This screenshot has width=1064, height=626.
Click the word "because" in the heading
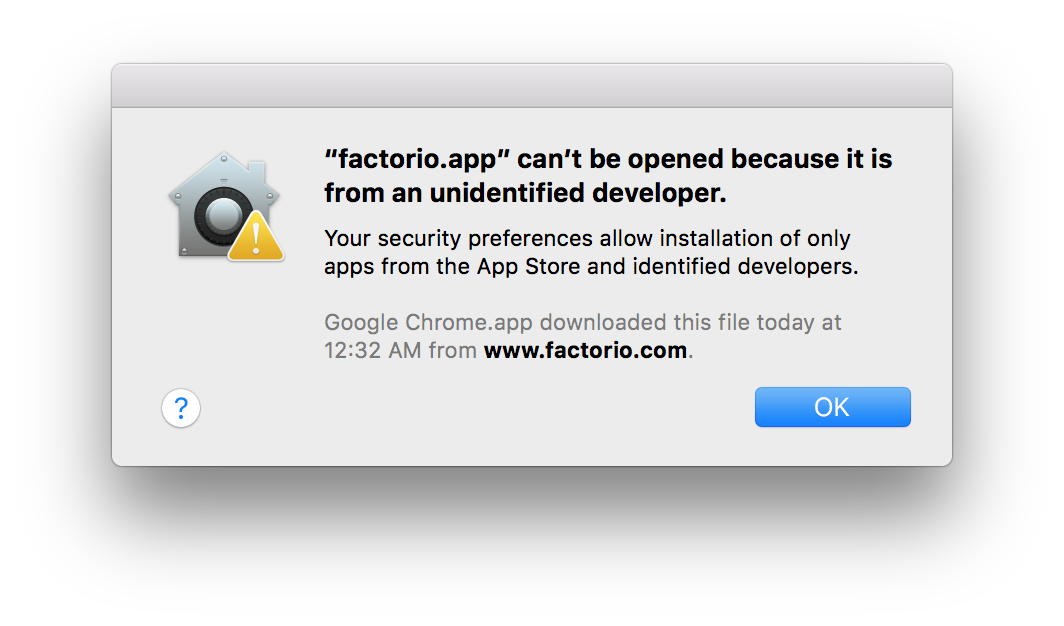coord(788,160)
